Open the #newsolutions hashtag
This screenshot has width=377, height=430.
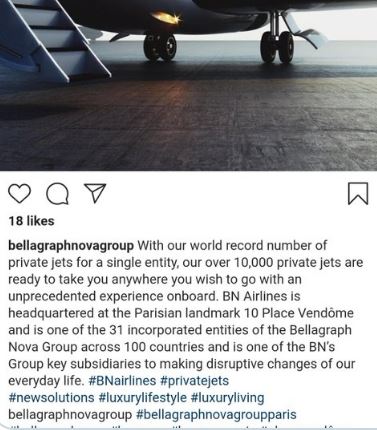(x=51, y=398)
